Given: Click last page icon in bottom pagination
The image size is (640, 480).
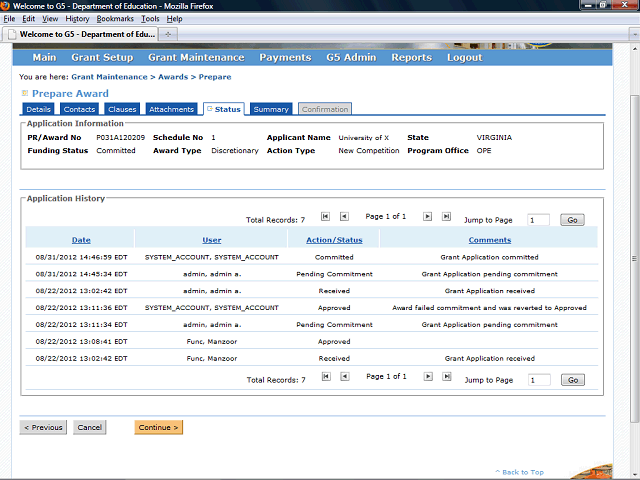Looking at the screenshot, I should coord(446,377).
